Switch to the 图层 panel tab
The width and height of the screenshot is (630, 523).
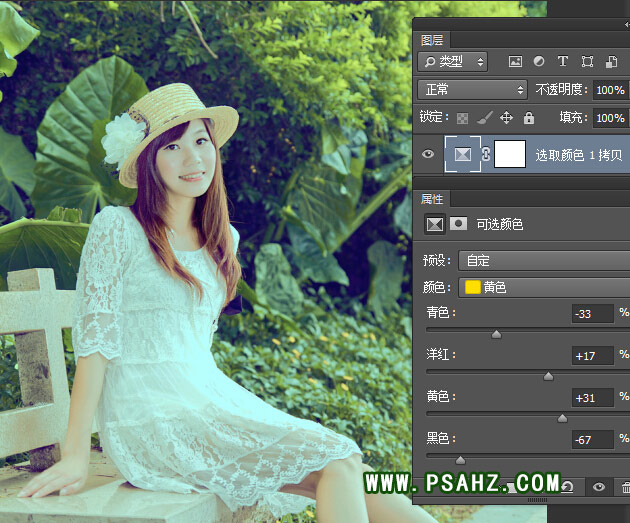point(432,40)
